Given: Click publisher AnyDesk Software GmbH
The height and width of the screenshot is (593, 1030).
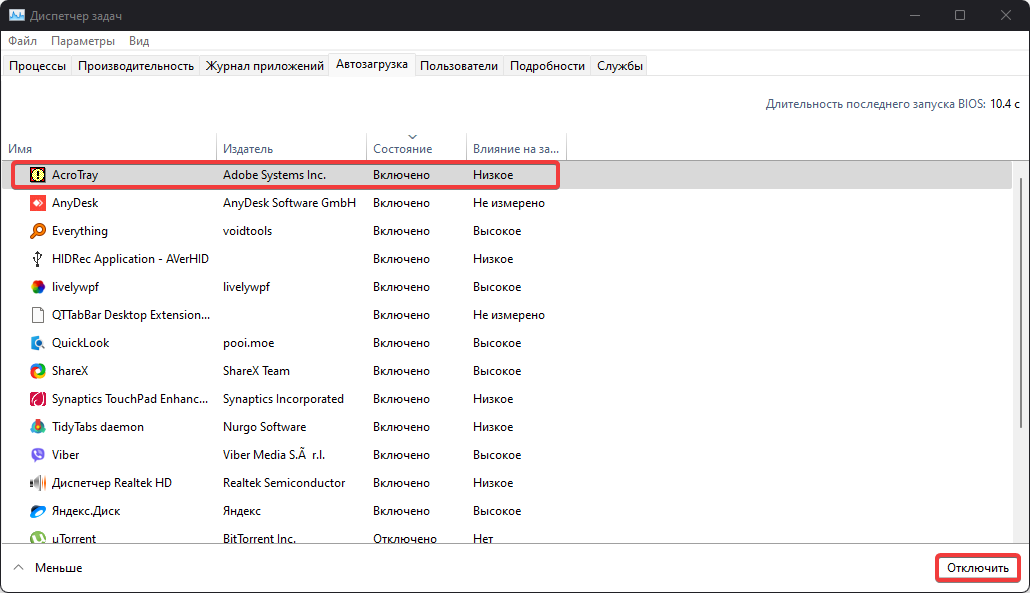Looking at the screenshot, I should [x=290, y=203].
